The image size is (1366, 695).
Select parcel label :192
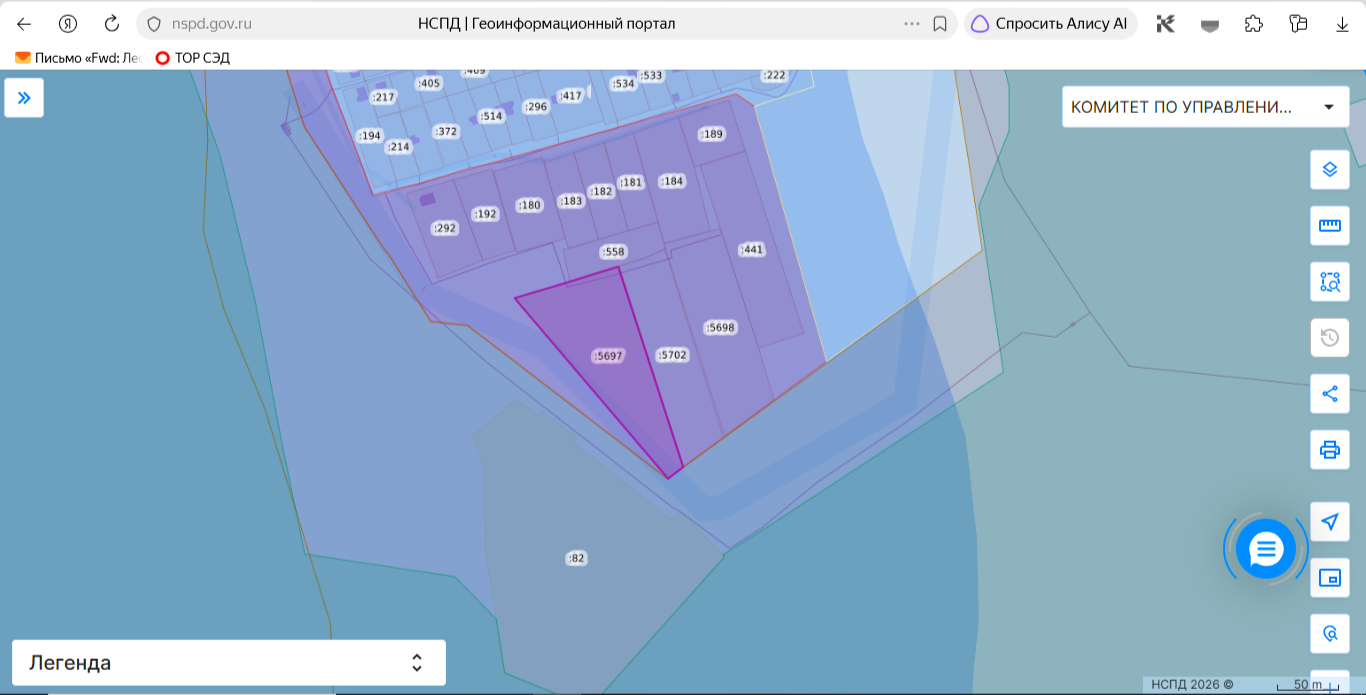[x=485, y=214]
